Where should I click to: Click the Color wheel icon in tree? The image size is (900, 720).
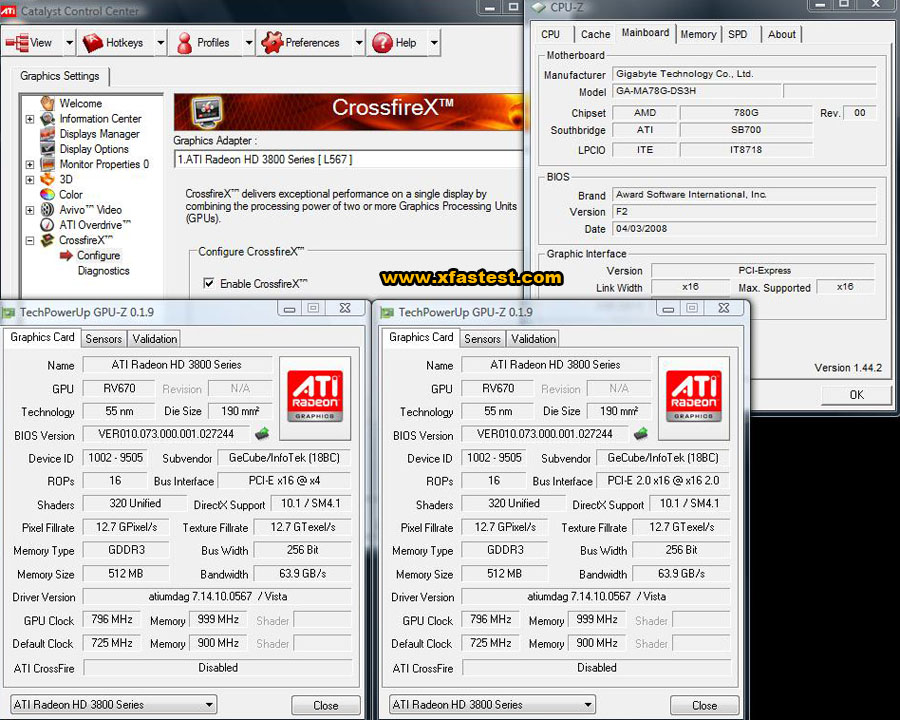point(48,195)
